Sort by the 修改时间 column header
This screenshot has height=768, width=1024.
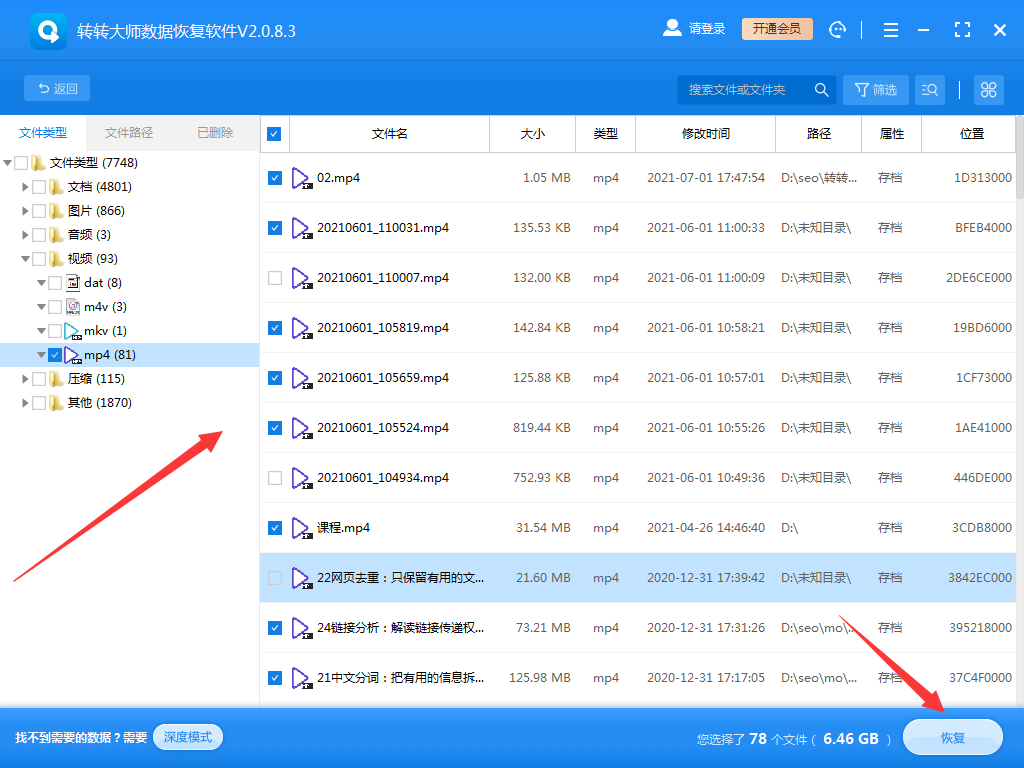705,134
